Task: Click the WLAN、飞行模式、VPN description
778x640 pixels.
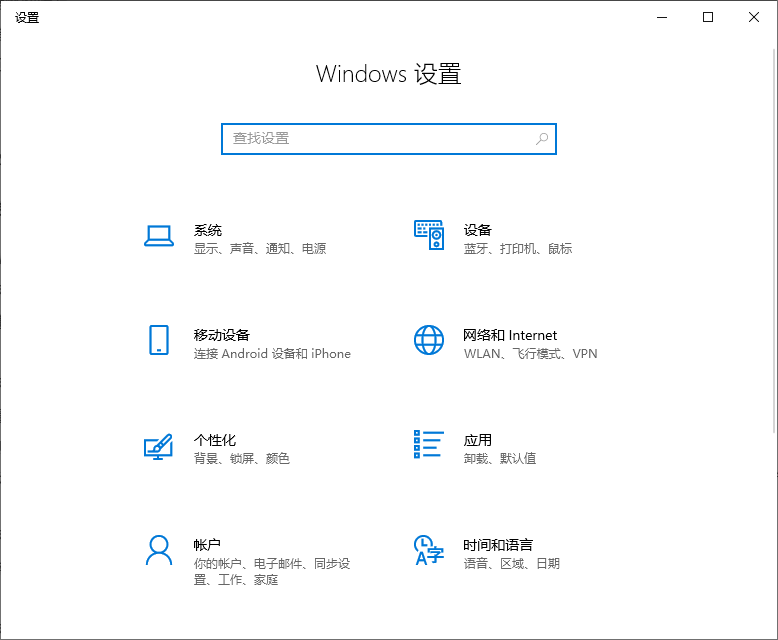Action: 530,354
